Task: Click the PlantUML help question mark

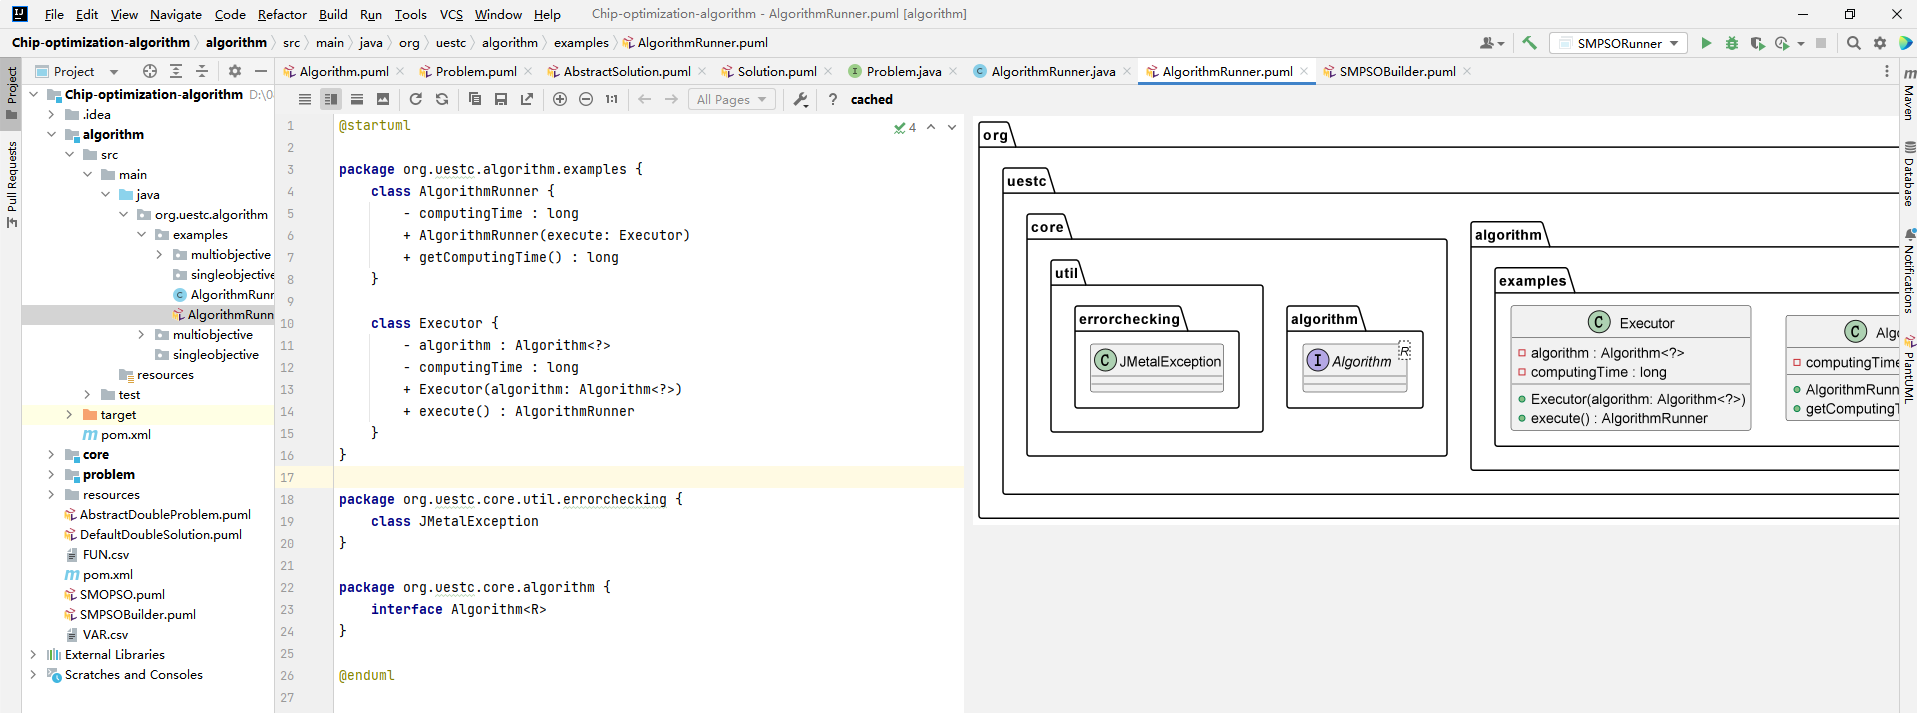Action: tap(832, 99)
